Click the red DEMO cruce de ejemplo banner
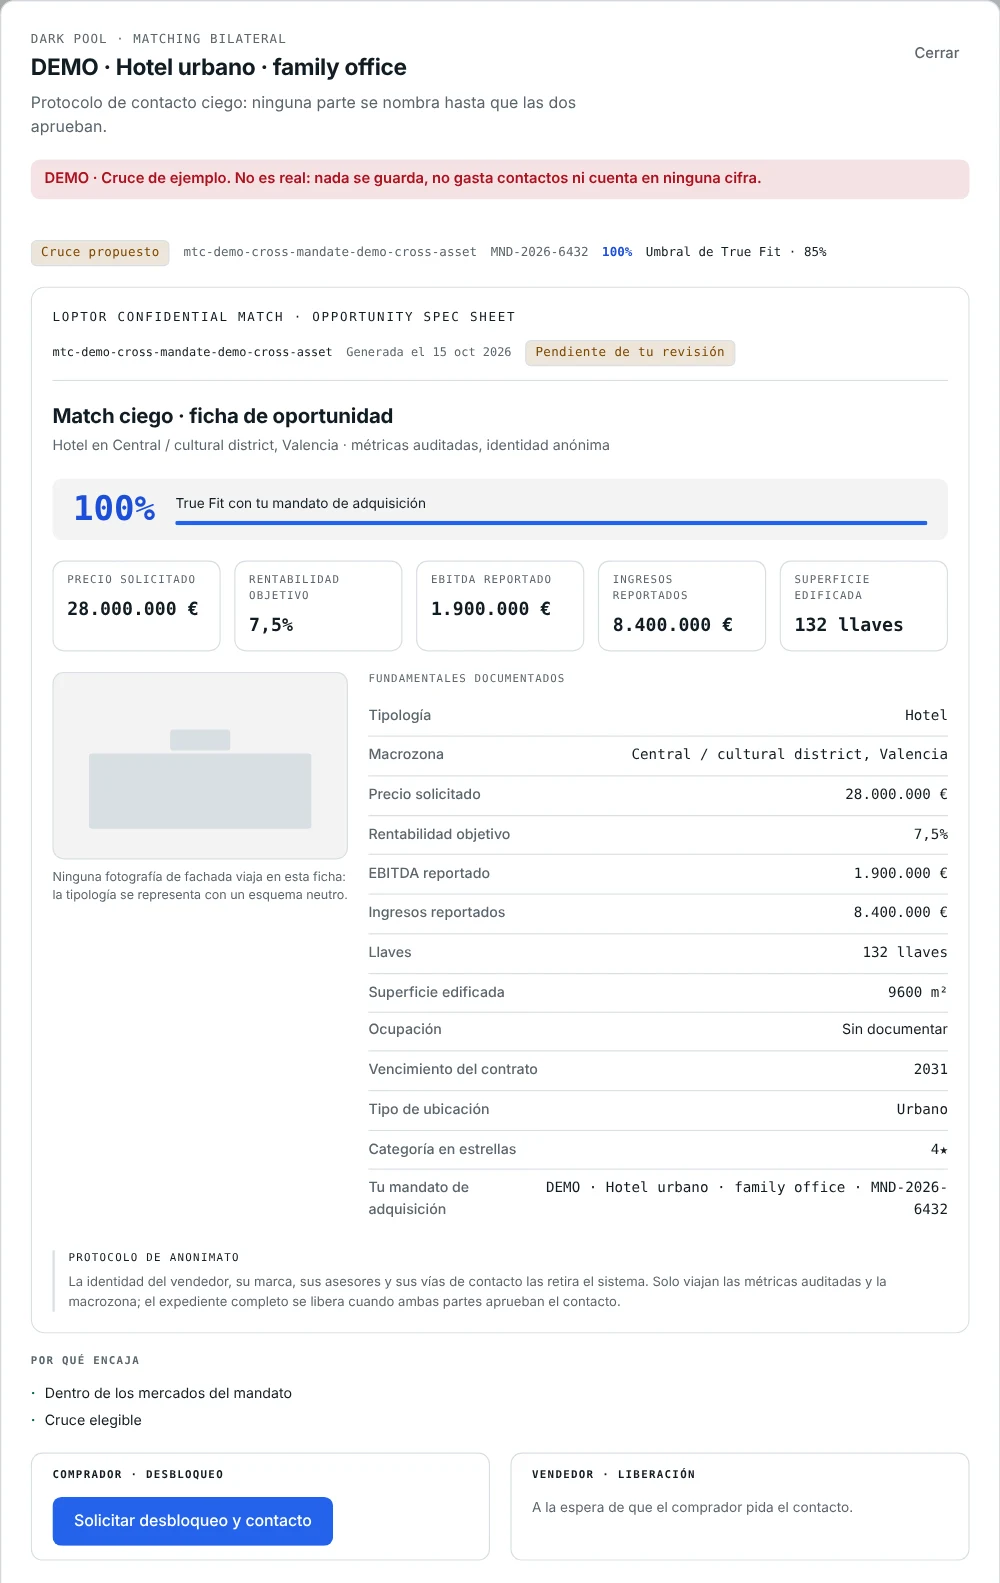Image resolution: width=1000 pixels, height=1583 pixels. 500,179
